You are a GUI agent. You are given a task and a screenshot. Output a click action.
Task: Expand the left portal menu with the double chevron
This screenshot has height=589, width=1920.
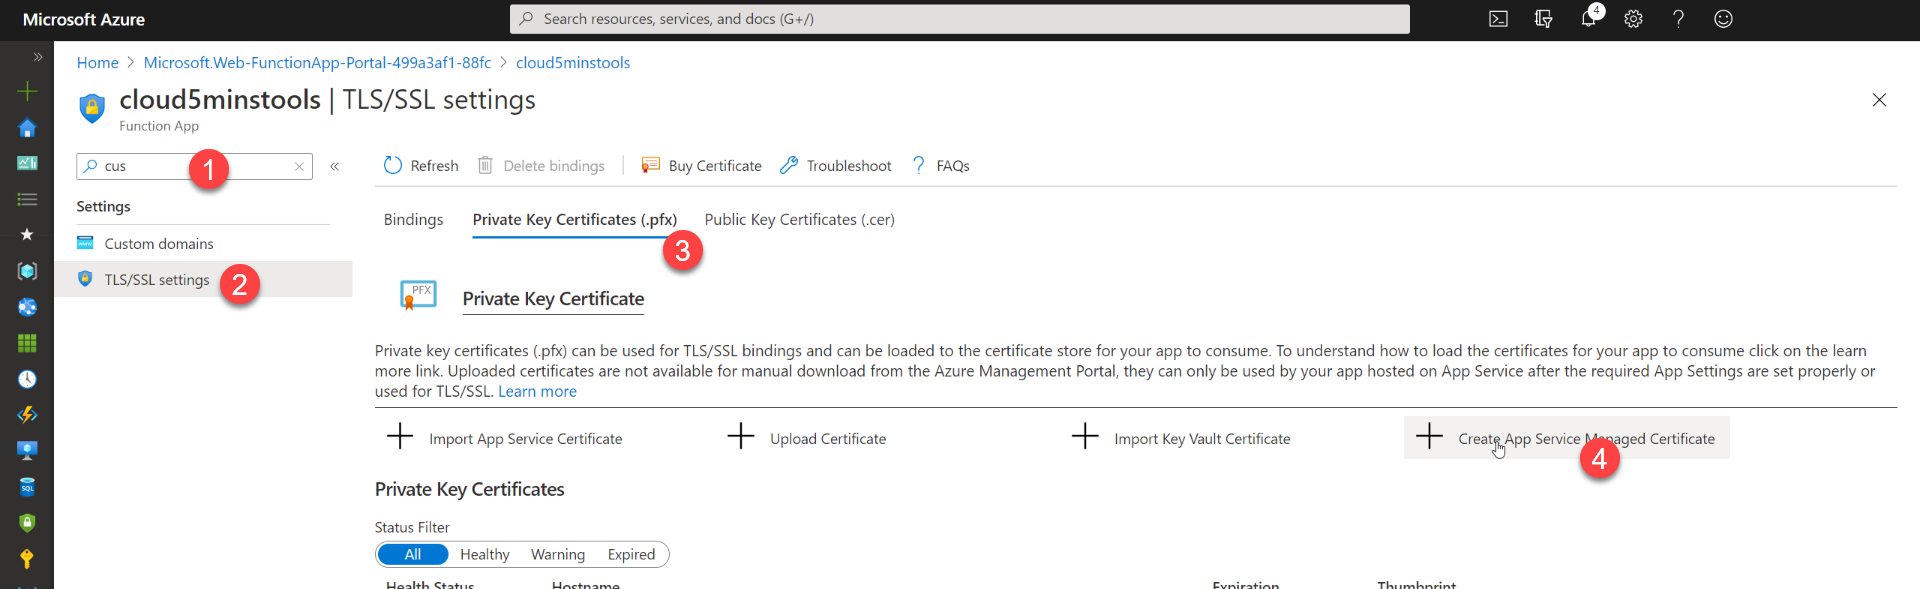(38, 57)
